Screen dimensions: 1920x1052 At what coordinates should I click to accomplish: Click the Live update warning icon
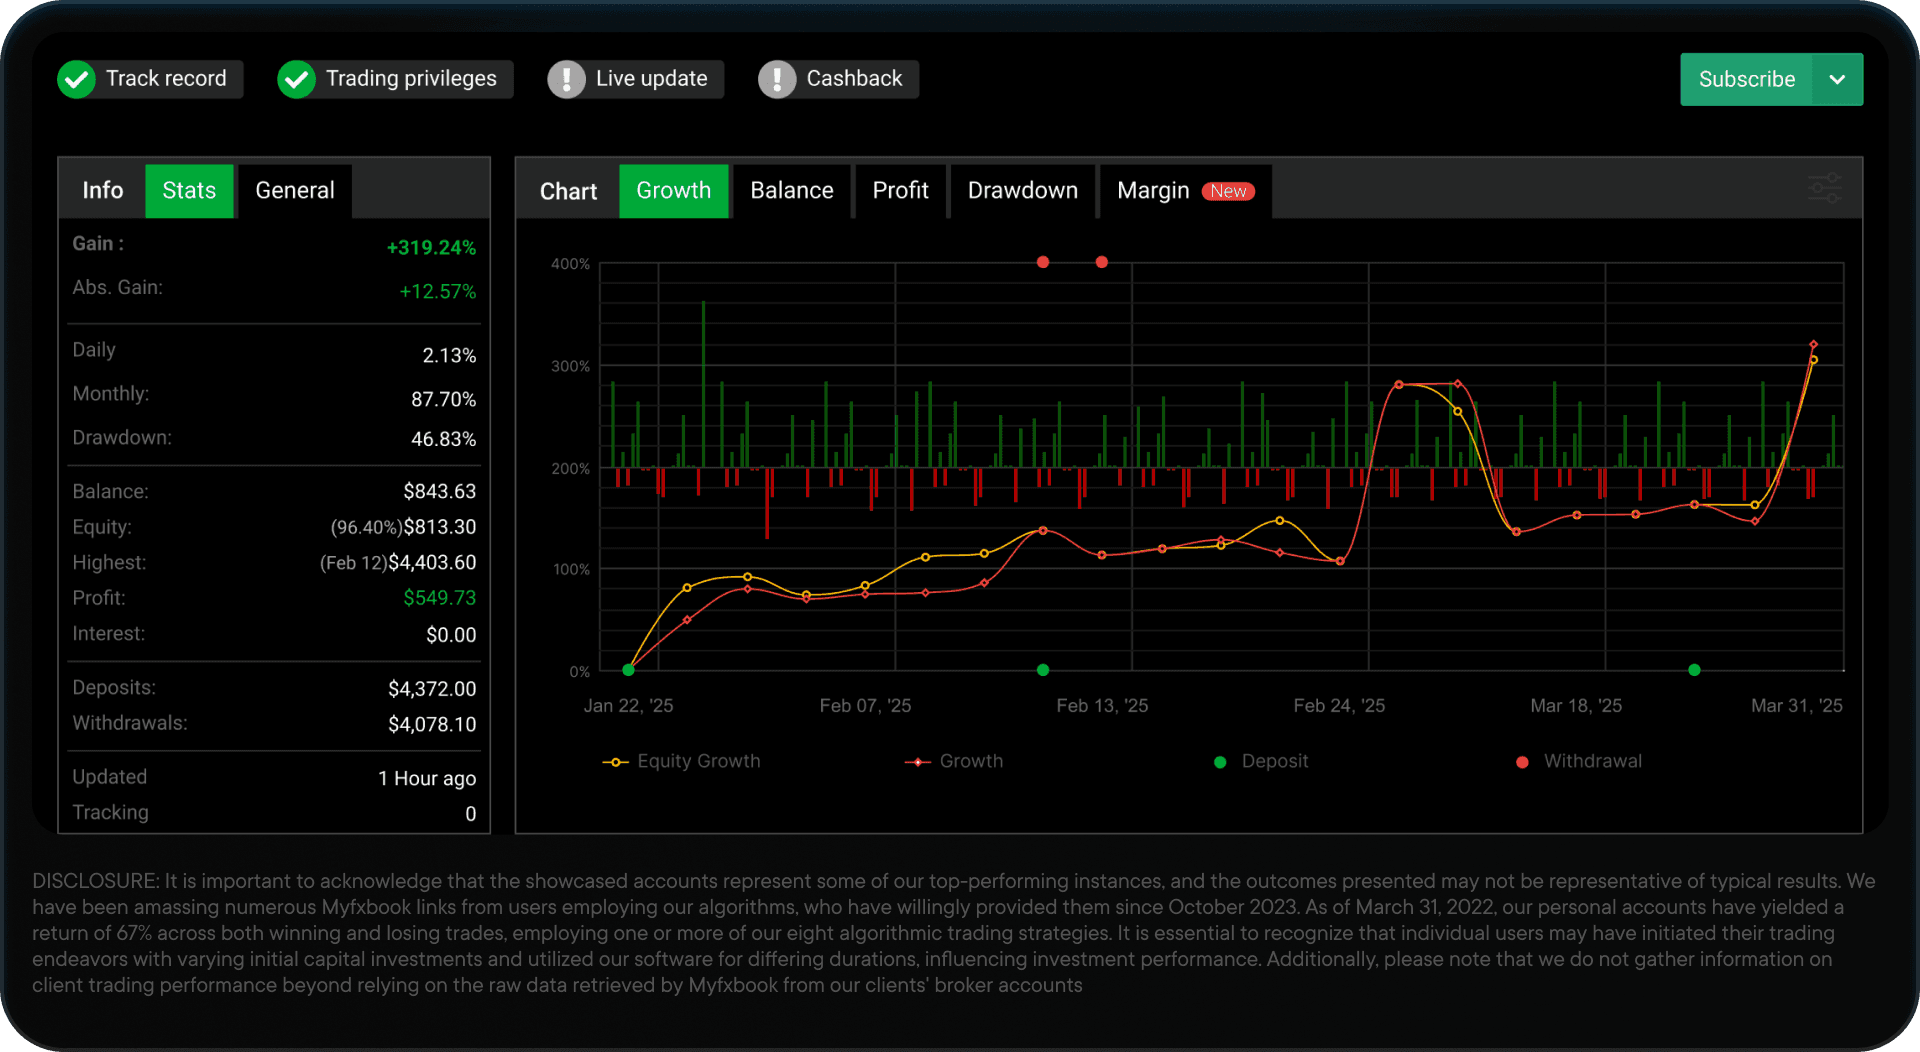pyautogui.click(x=566, y=79)
